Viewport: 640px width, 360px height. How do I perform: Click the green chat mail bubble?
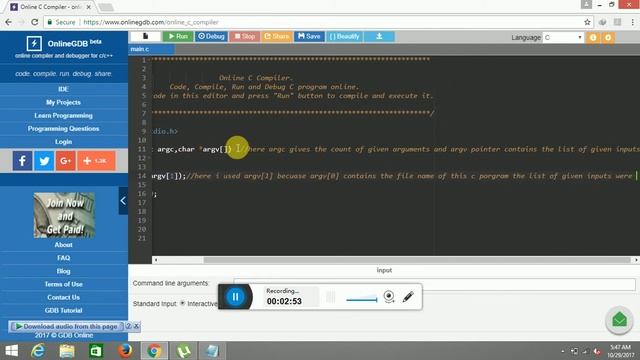(x=619, y=320)
